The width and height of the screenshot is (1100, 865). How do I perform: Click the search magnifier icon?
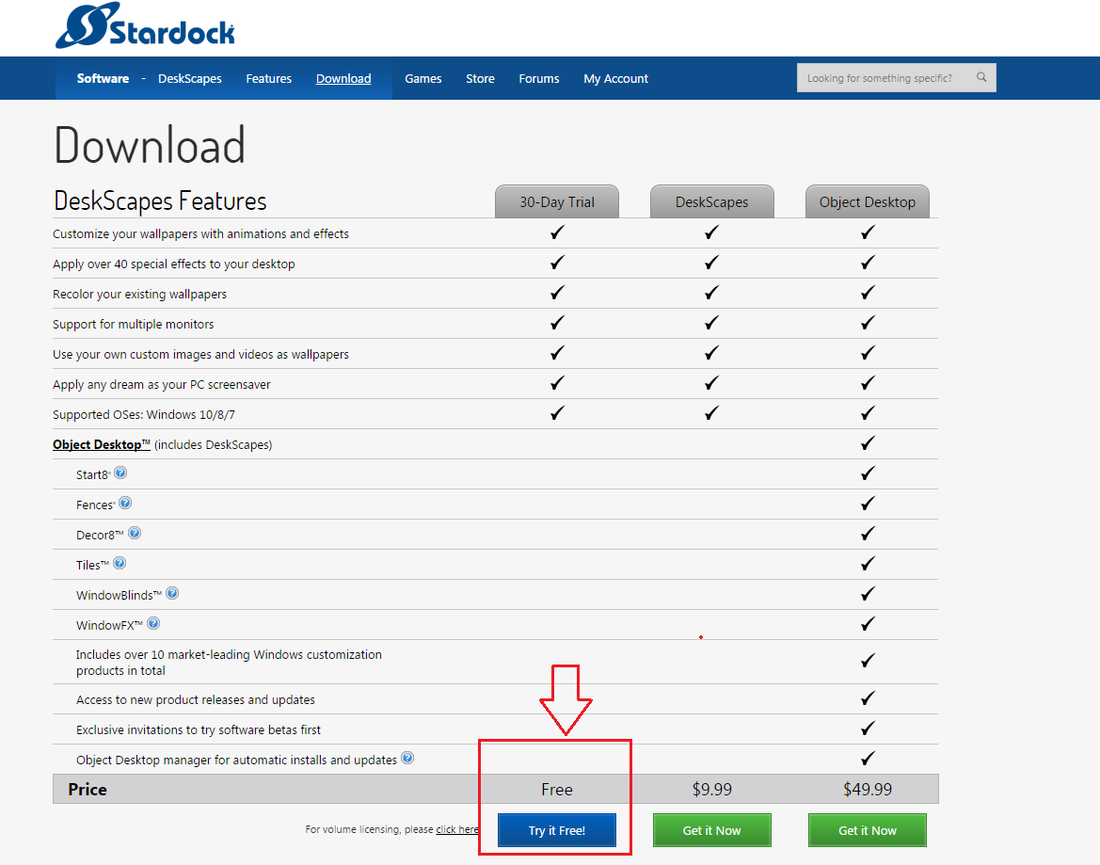pos(981,77)
